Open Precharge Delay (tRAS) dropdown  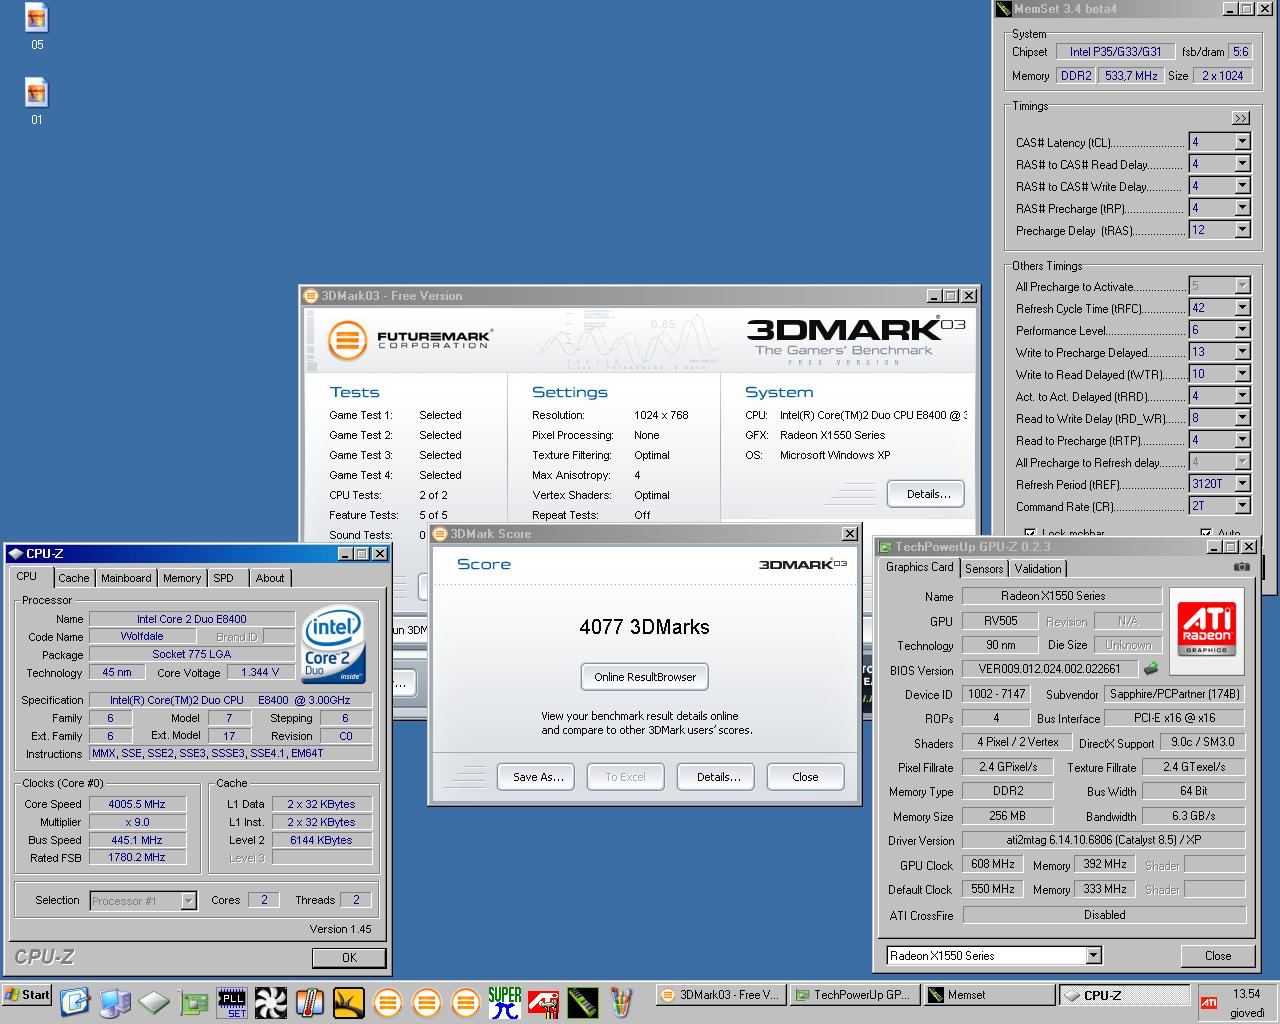1242,230
